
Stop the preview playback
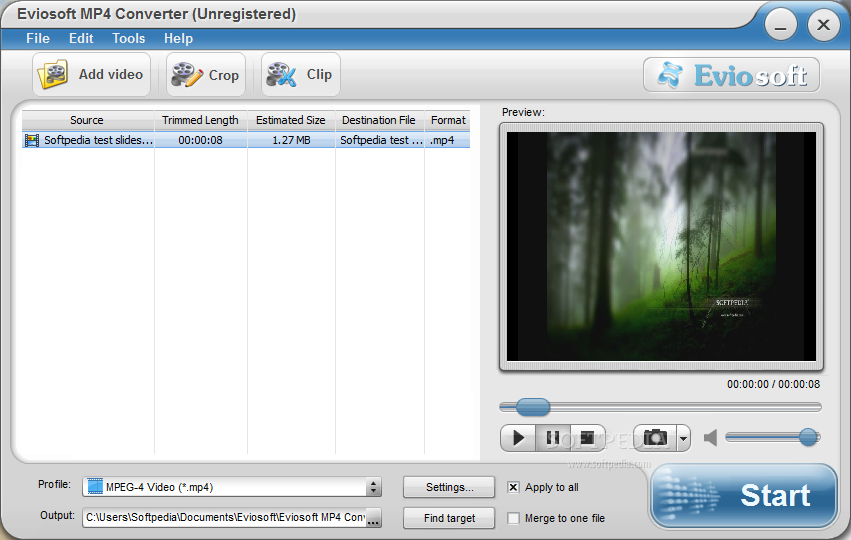click(588, 438)
